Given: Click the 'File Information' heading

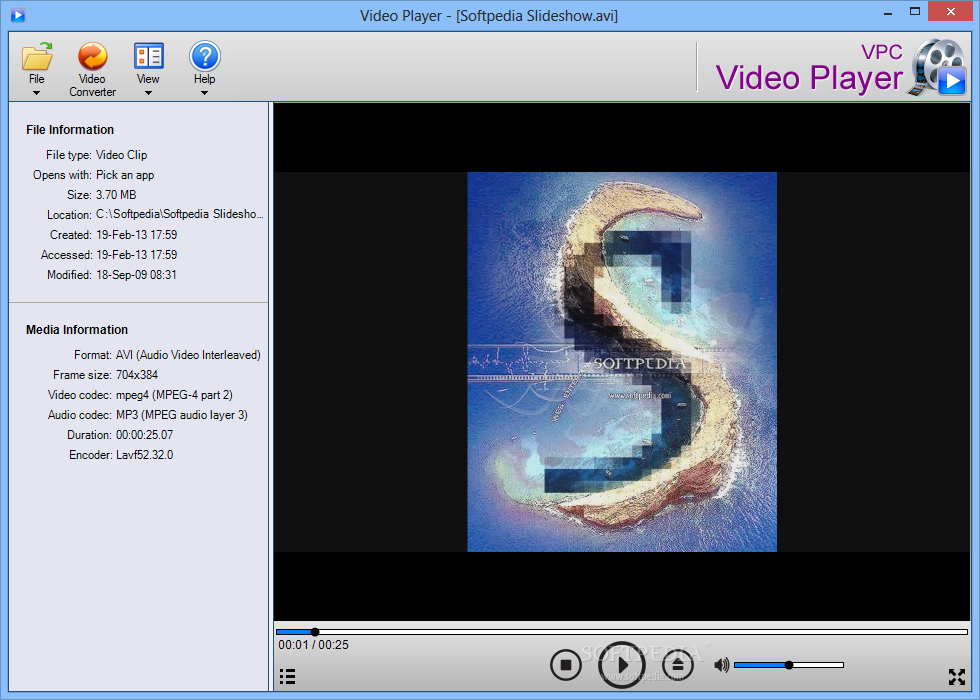Looking at the screenshot, I should click(70, 129).
